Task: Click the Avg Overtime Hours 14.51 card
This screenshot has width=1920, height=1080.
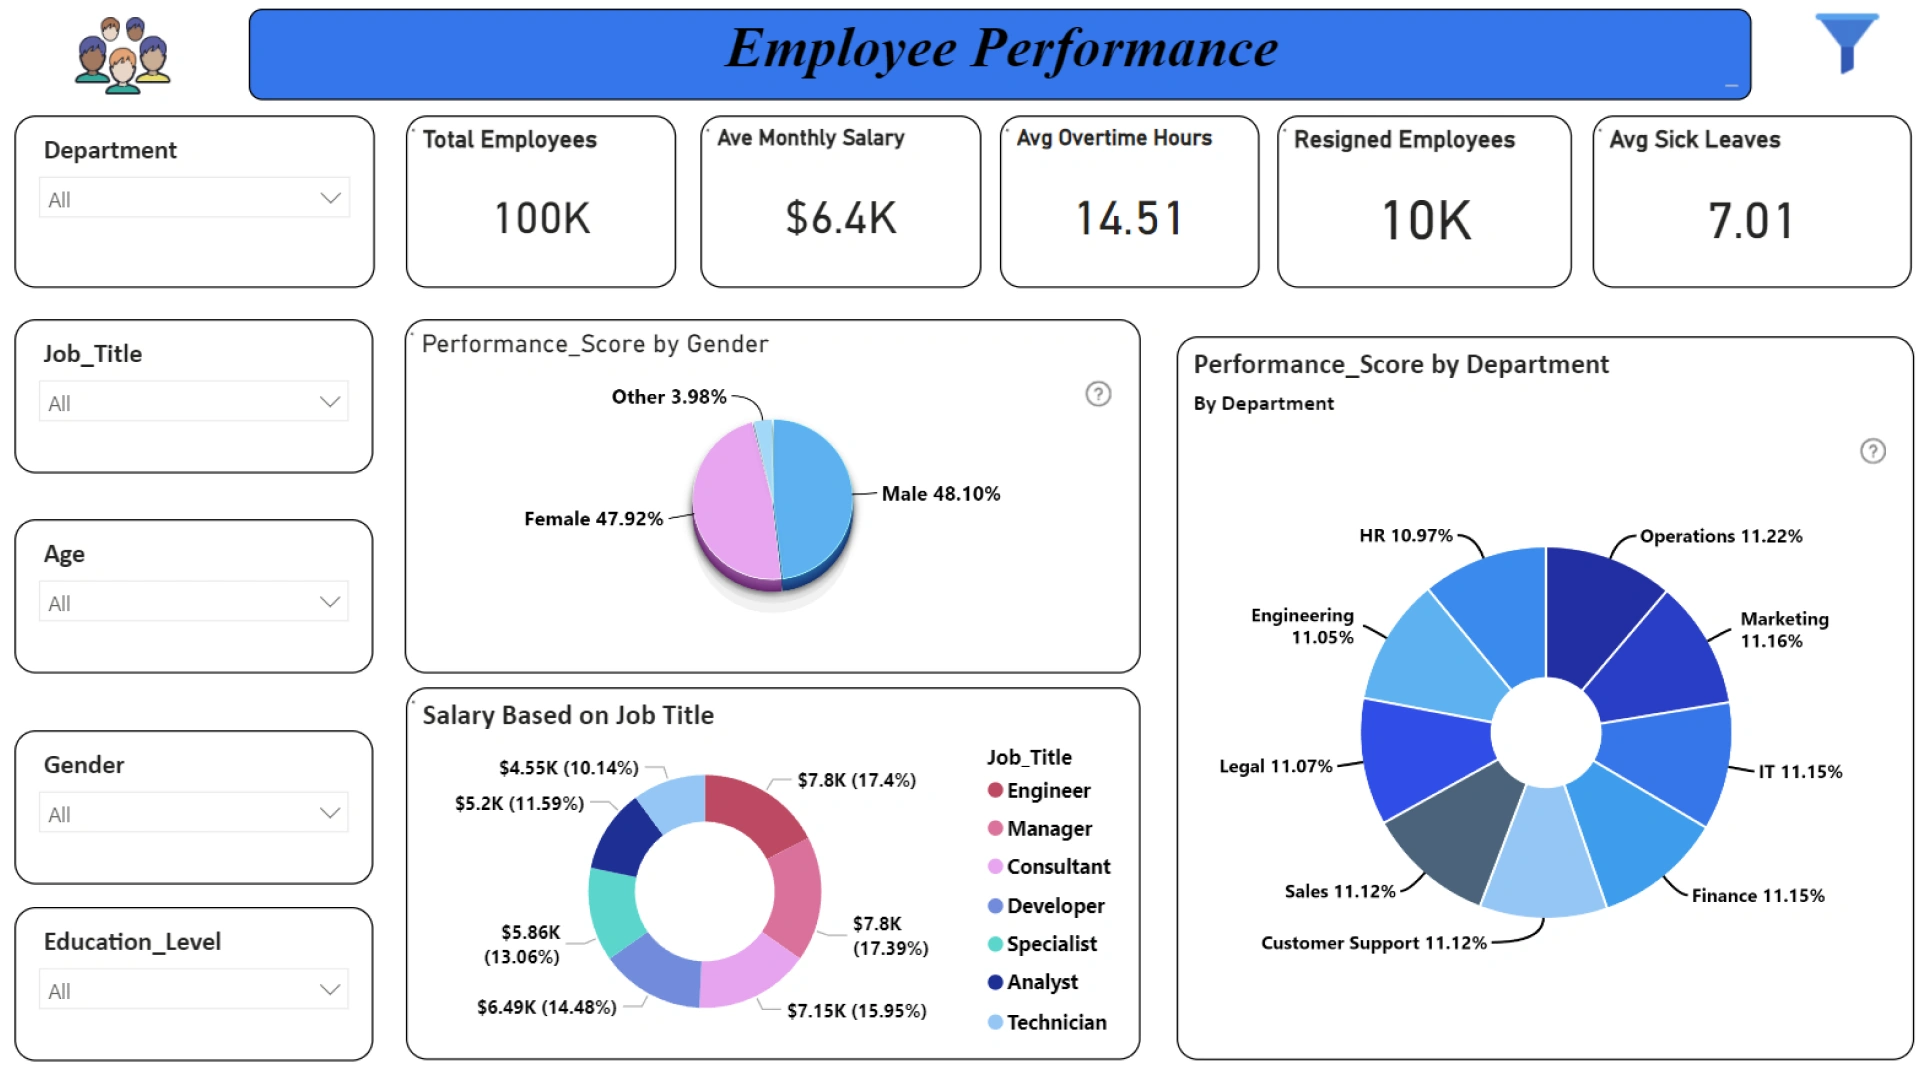Action: click(1129, 202)
